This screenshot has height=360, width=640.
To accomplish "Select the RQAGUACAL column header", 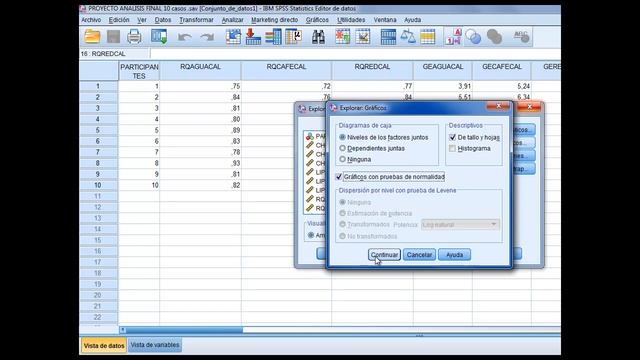I will (x=200, y=71).
